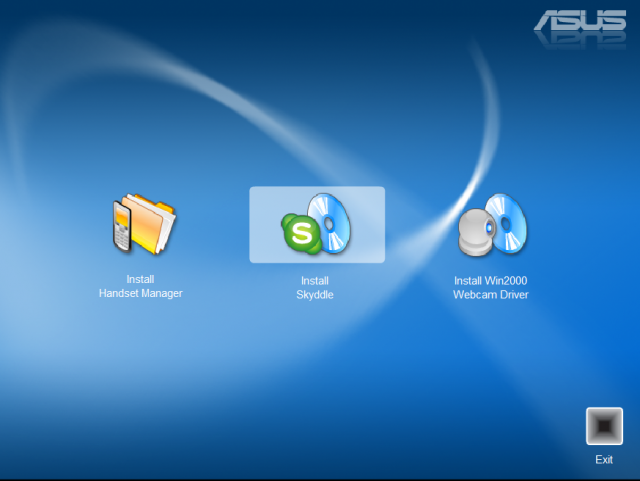This screenshot has width=640, height=481.
Task: Click the Win2000 webcam driver icon
Action: [x=492, y=225]
